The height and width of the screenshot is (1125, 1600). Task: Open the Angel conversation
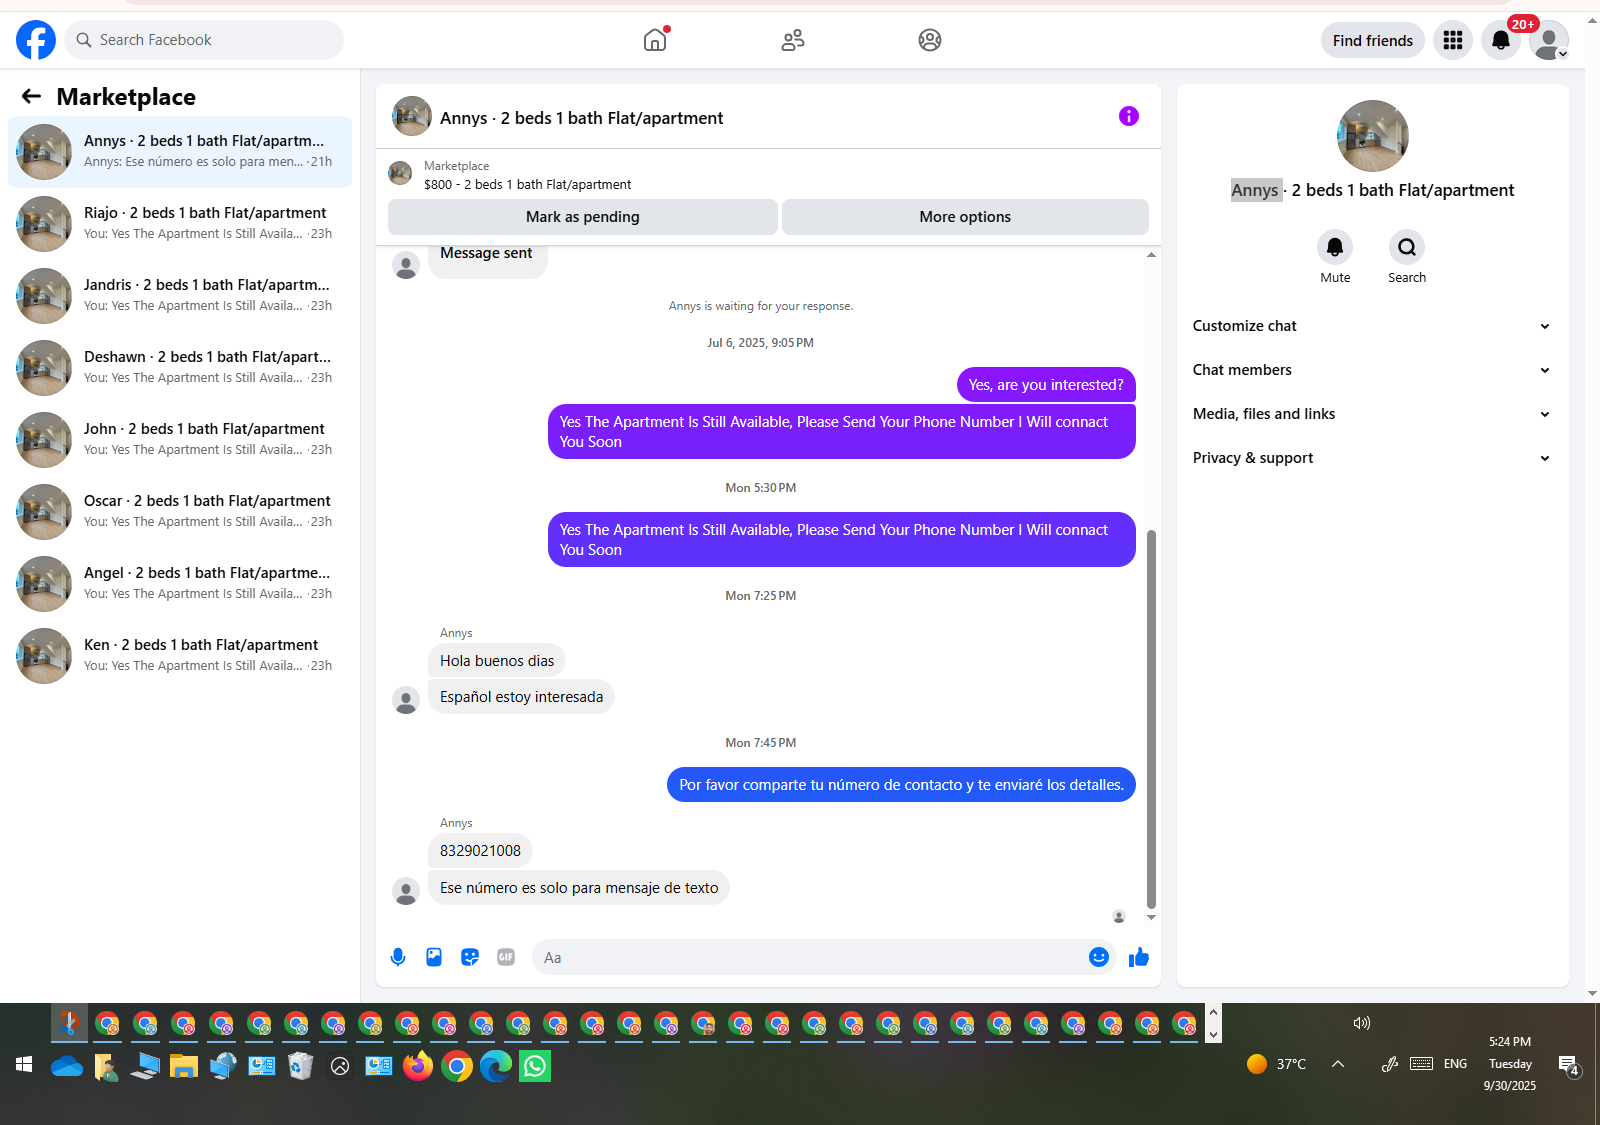pyautogui.click(x=180, y=584)
